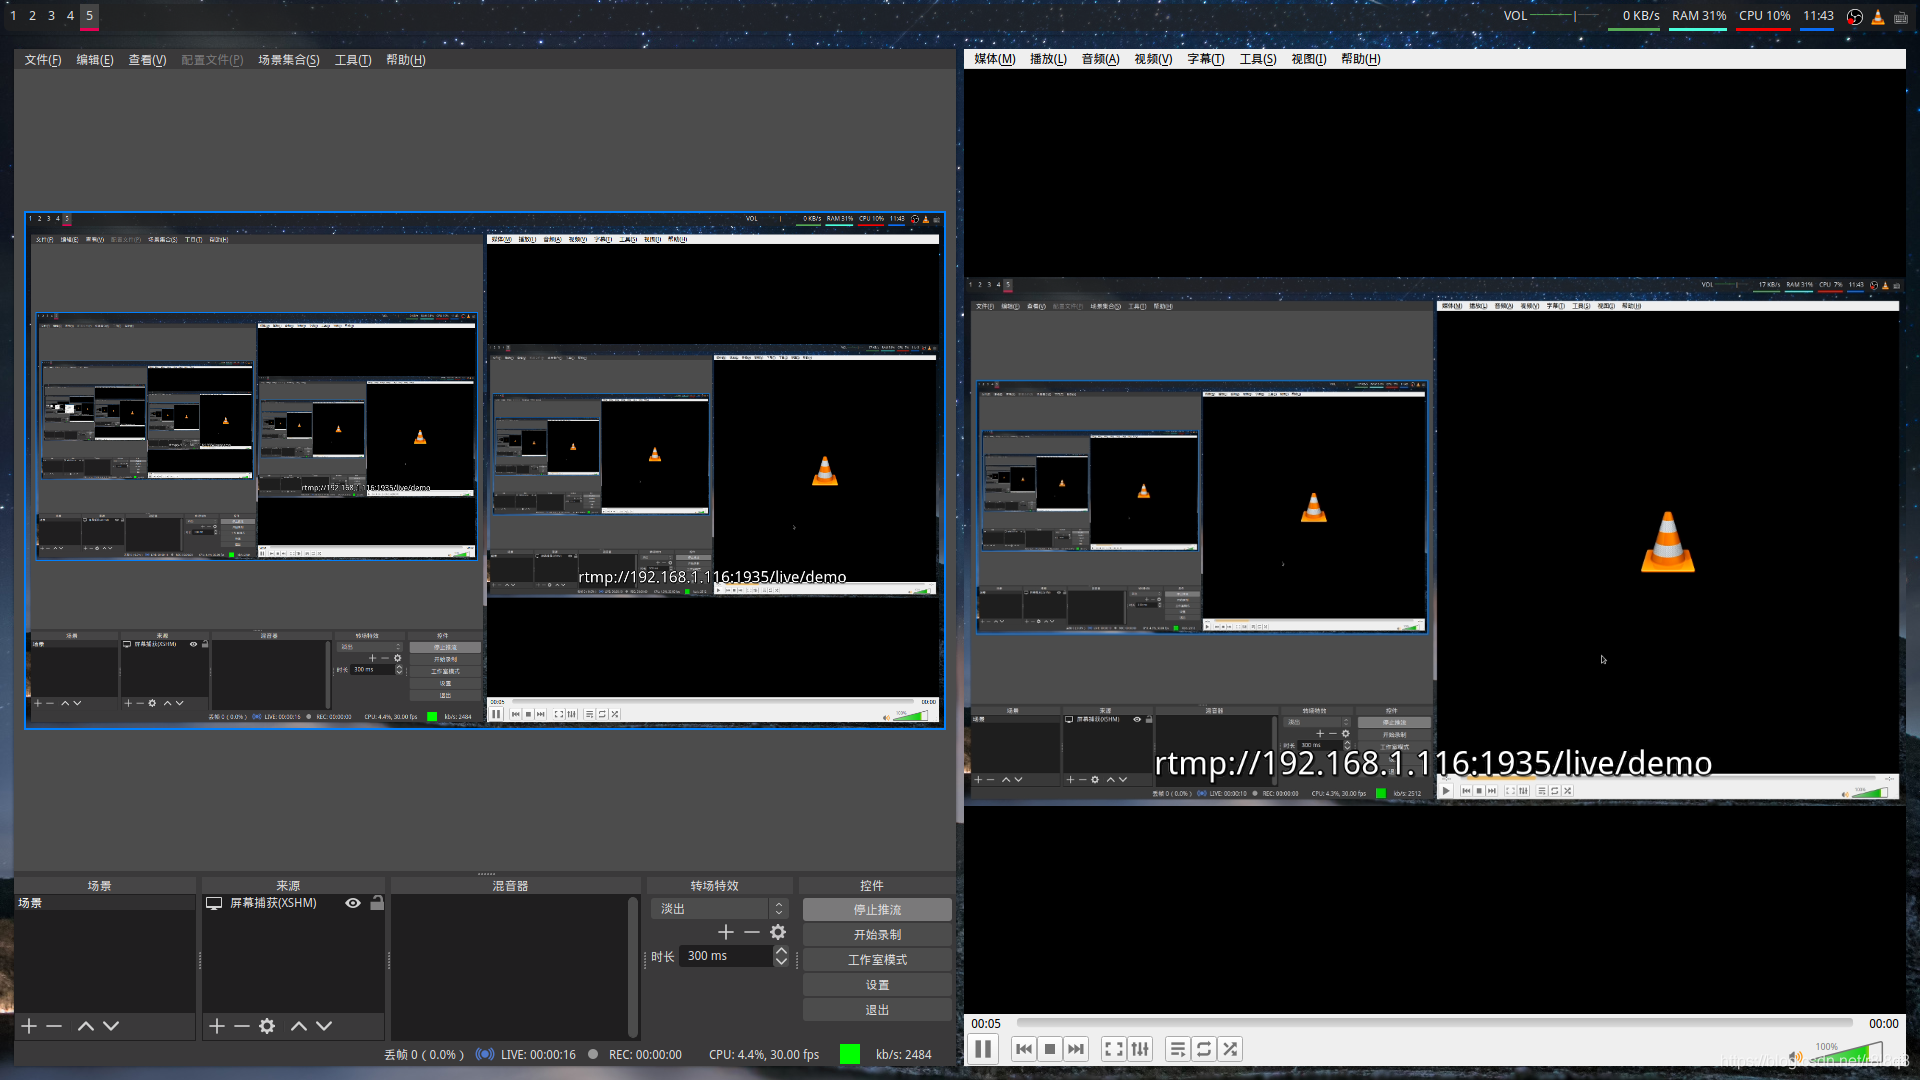Click 停止推流 to stop streaming

[877, 910]
